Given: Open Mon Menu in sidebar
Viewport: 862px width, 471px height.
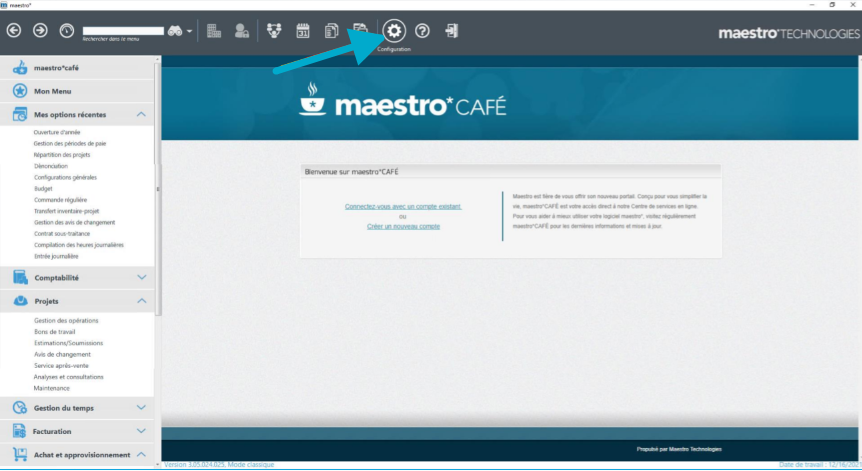Looking at the screenshot, I should pos(50,91).
